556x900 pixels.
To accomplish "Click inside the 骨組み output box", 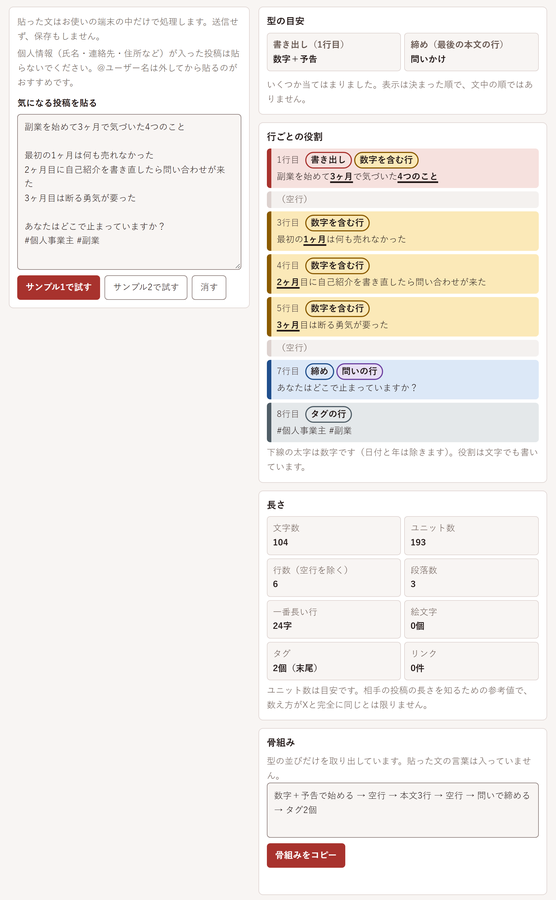I will pos(403,810).
